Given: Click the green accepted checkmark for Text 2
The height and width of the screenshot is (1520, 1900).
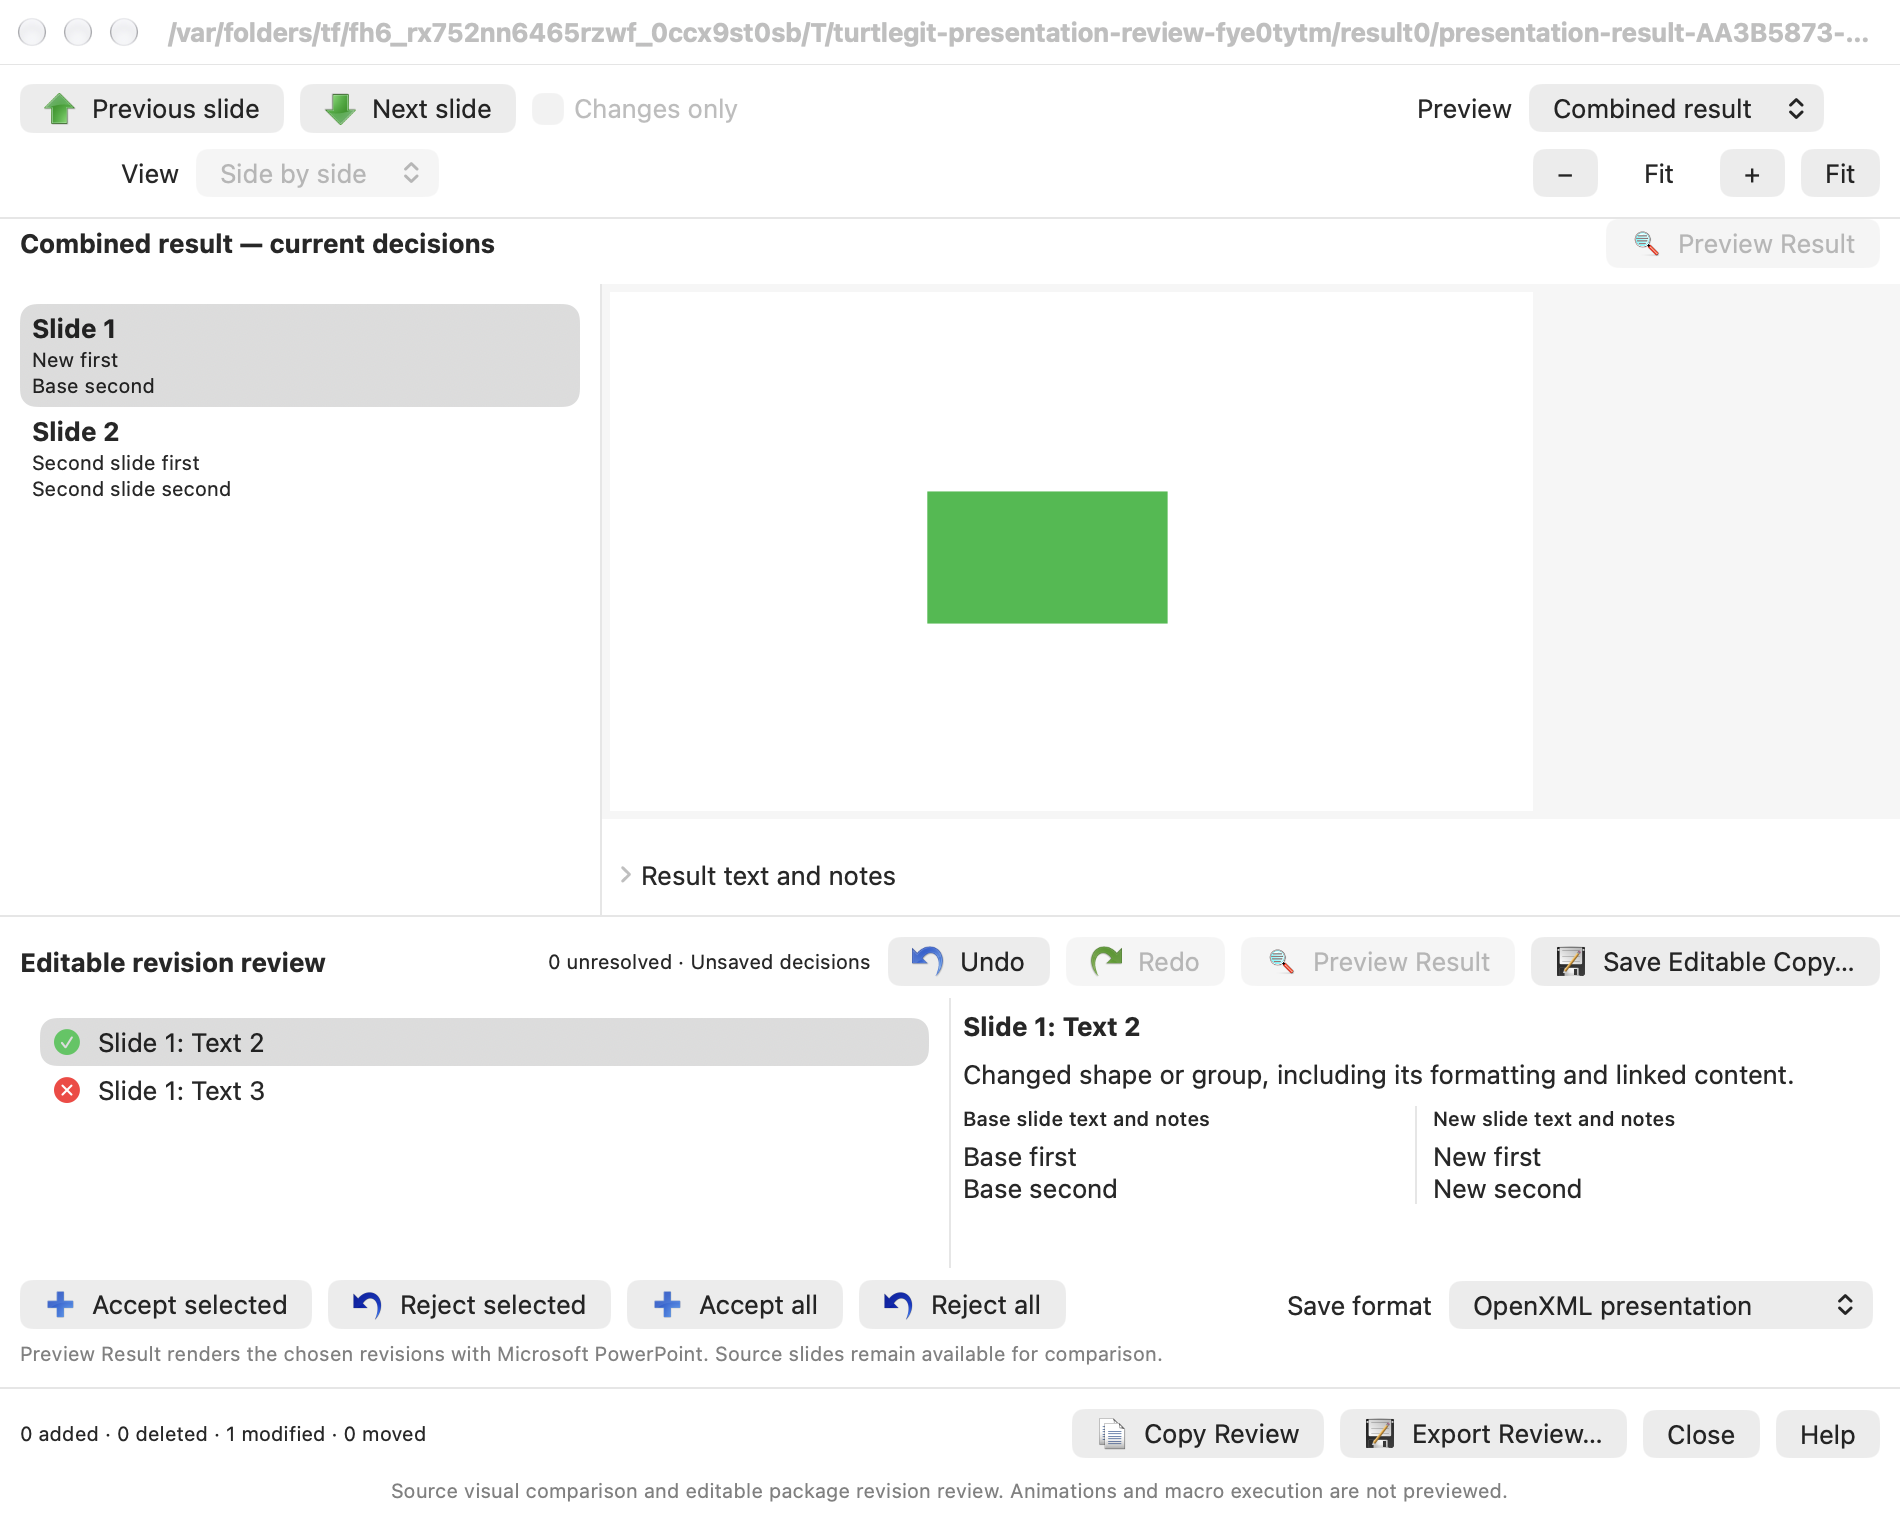Looking at the screenshot, I should pos(67,1042).
